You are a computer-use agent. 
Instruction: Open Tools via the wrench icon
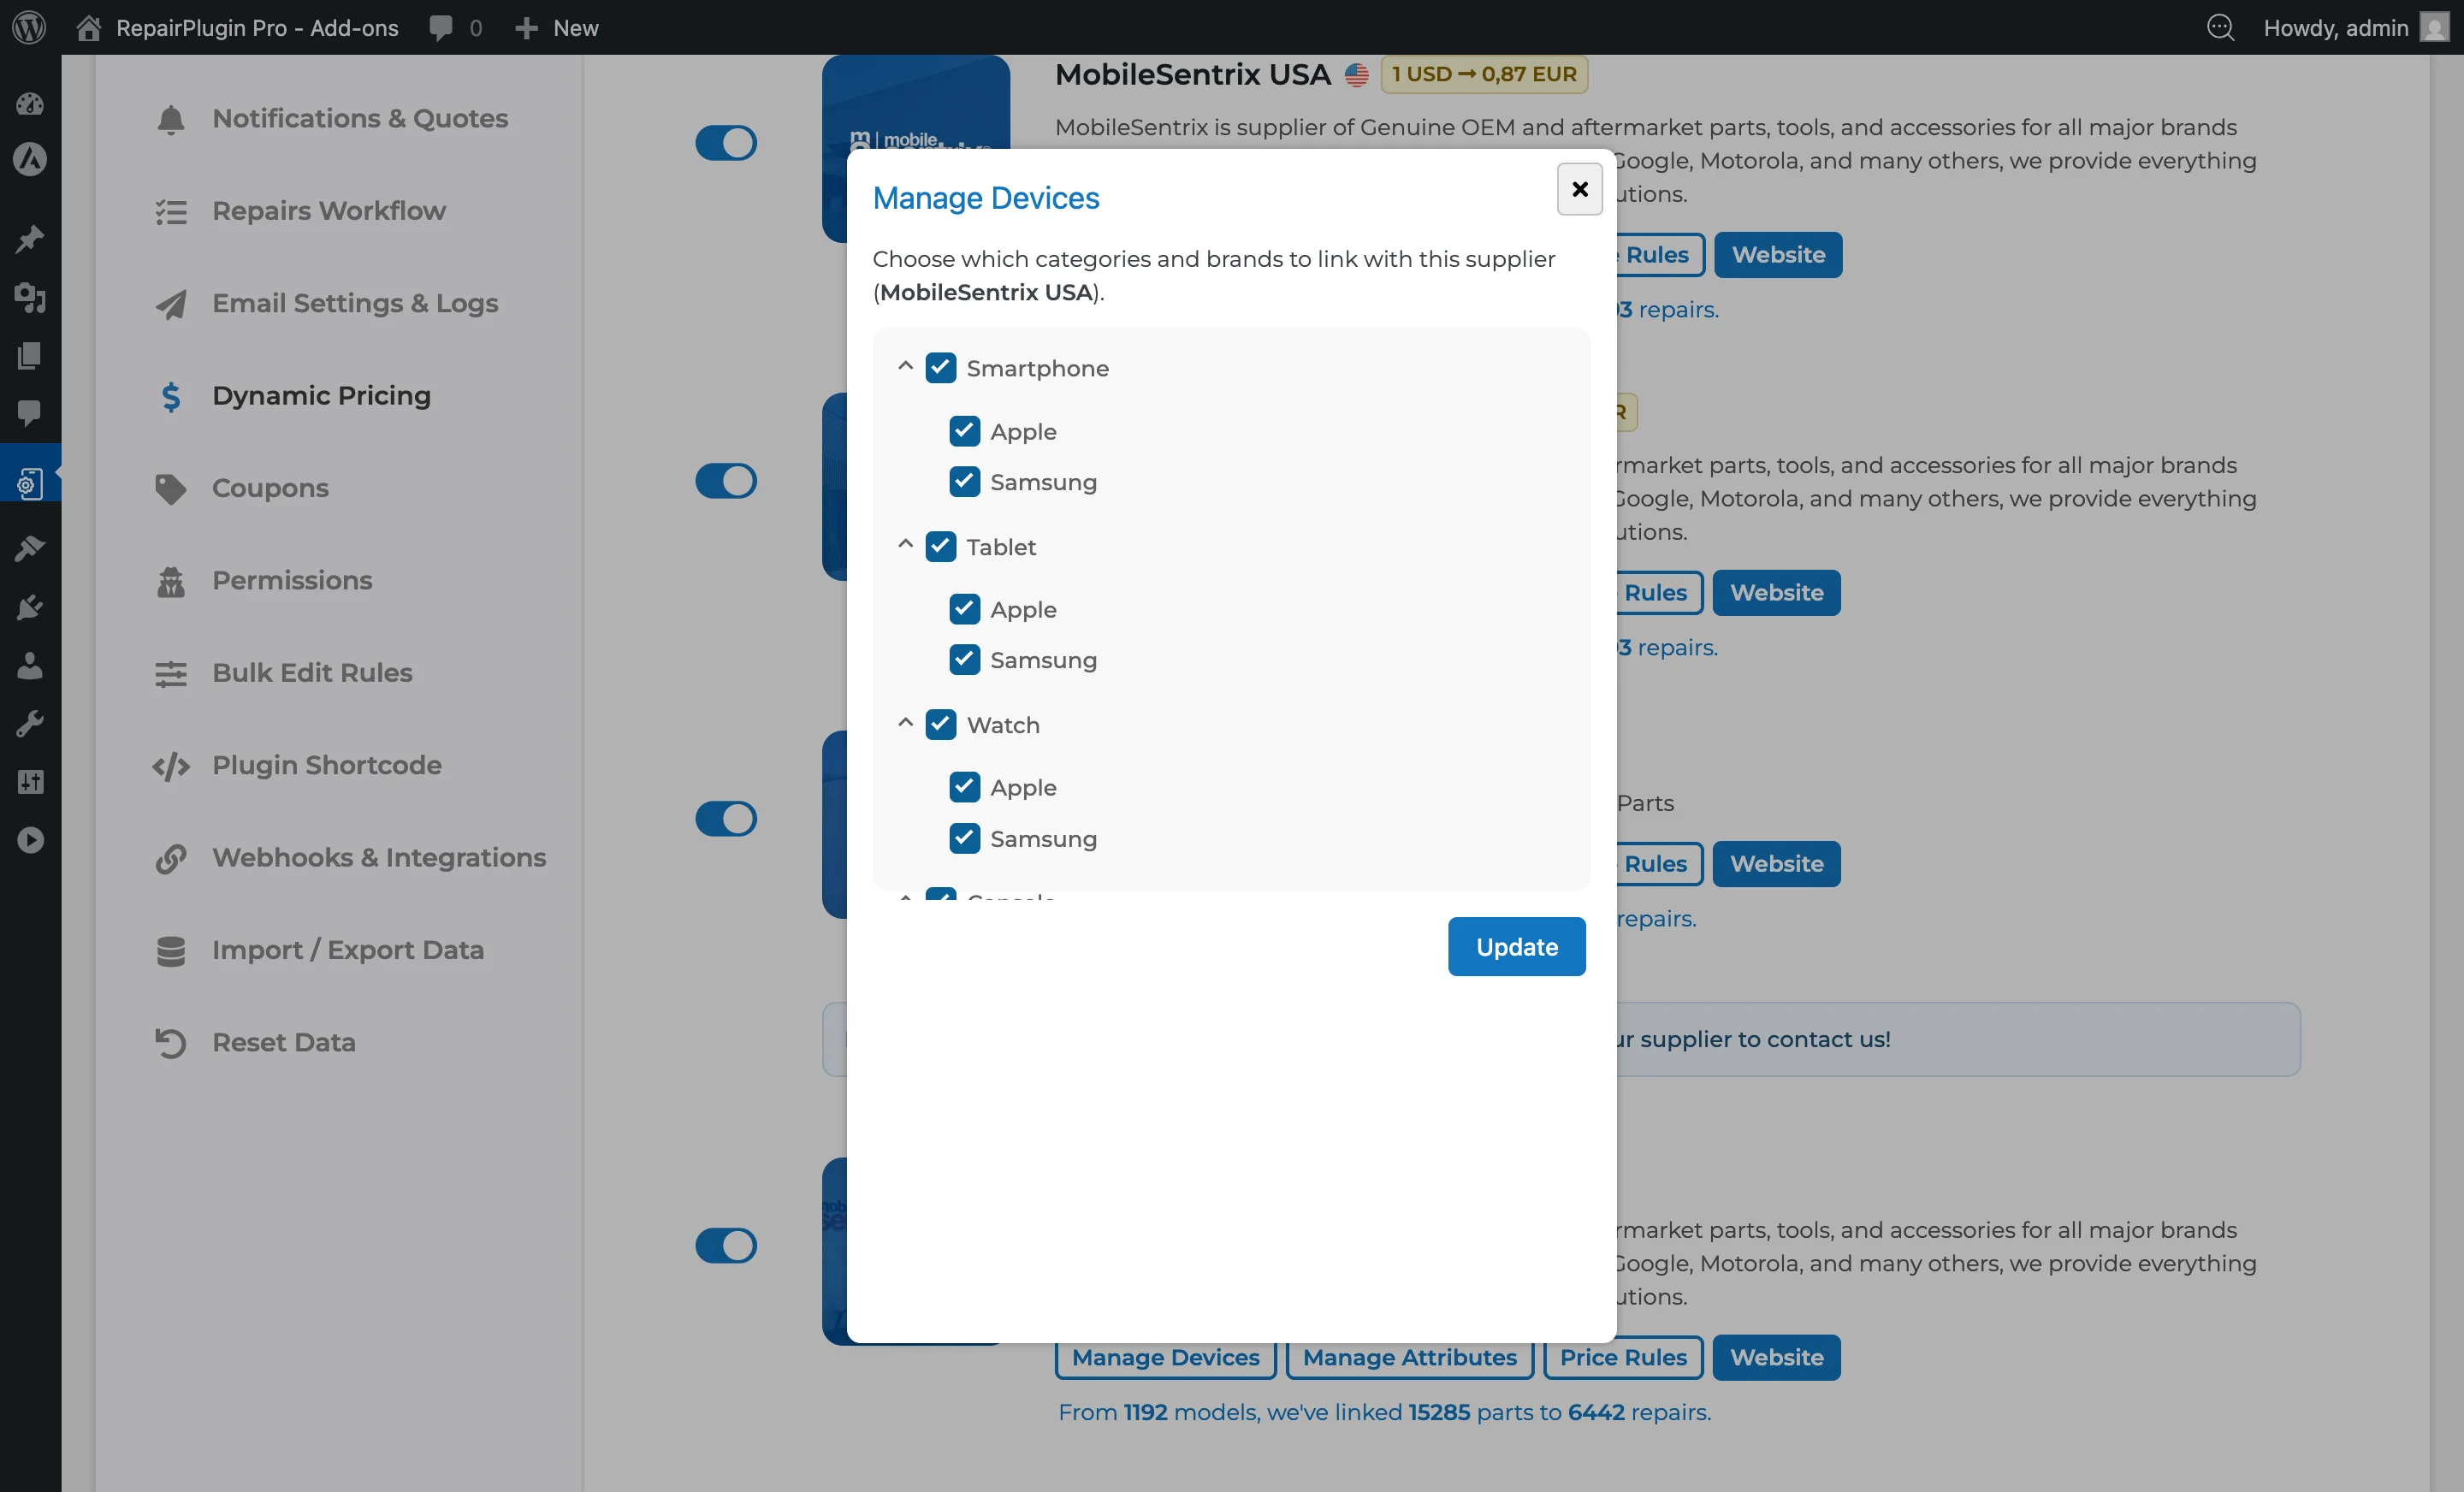pyautogui.click(x=30, y=723)
